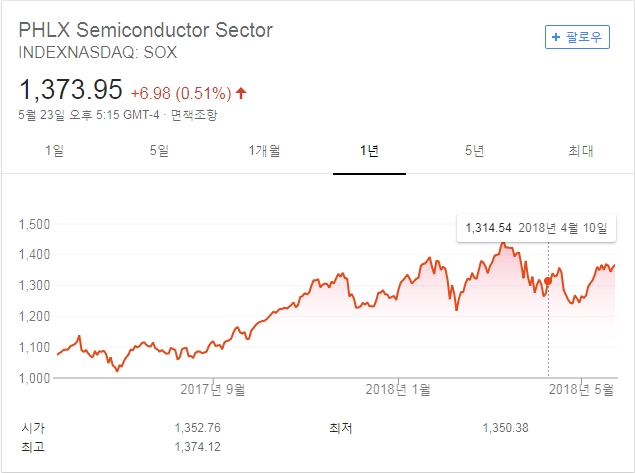Select the 1년 tab
The width and height of the screenshot is (635, 473).
[x=369, y=151]
